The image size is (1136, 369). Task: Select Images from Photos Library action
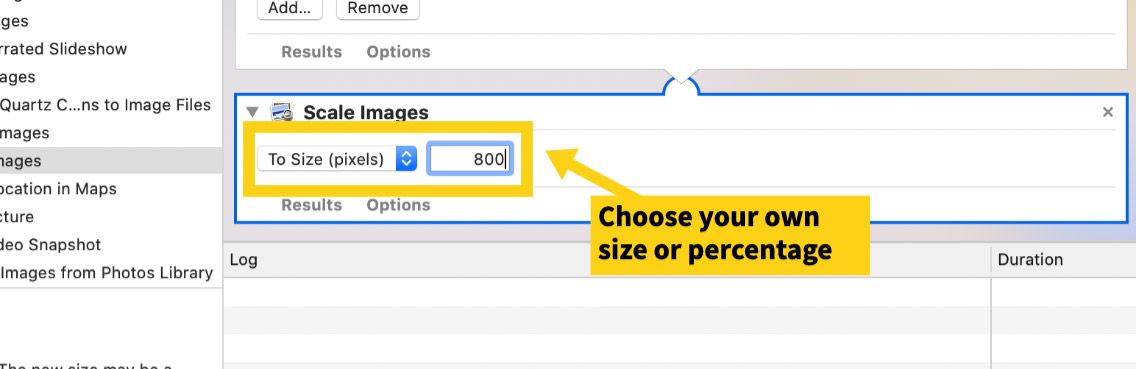click(x=107, y=273)
